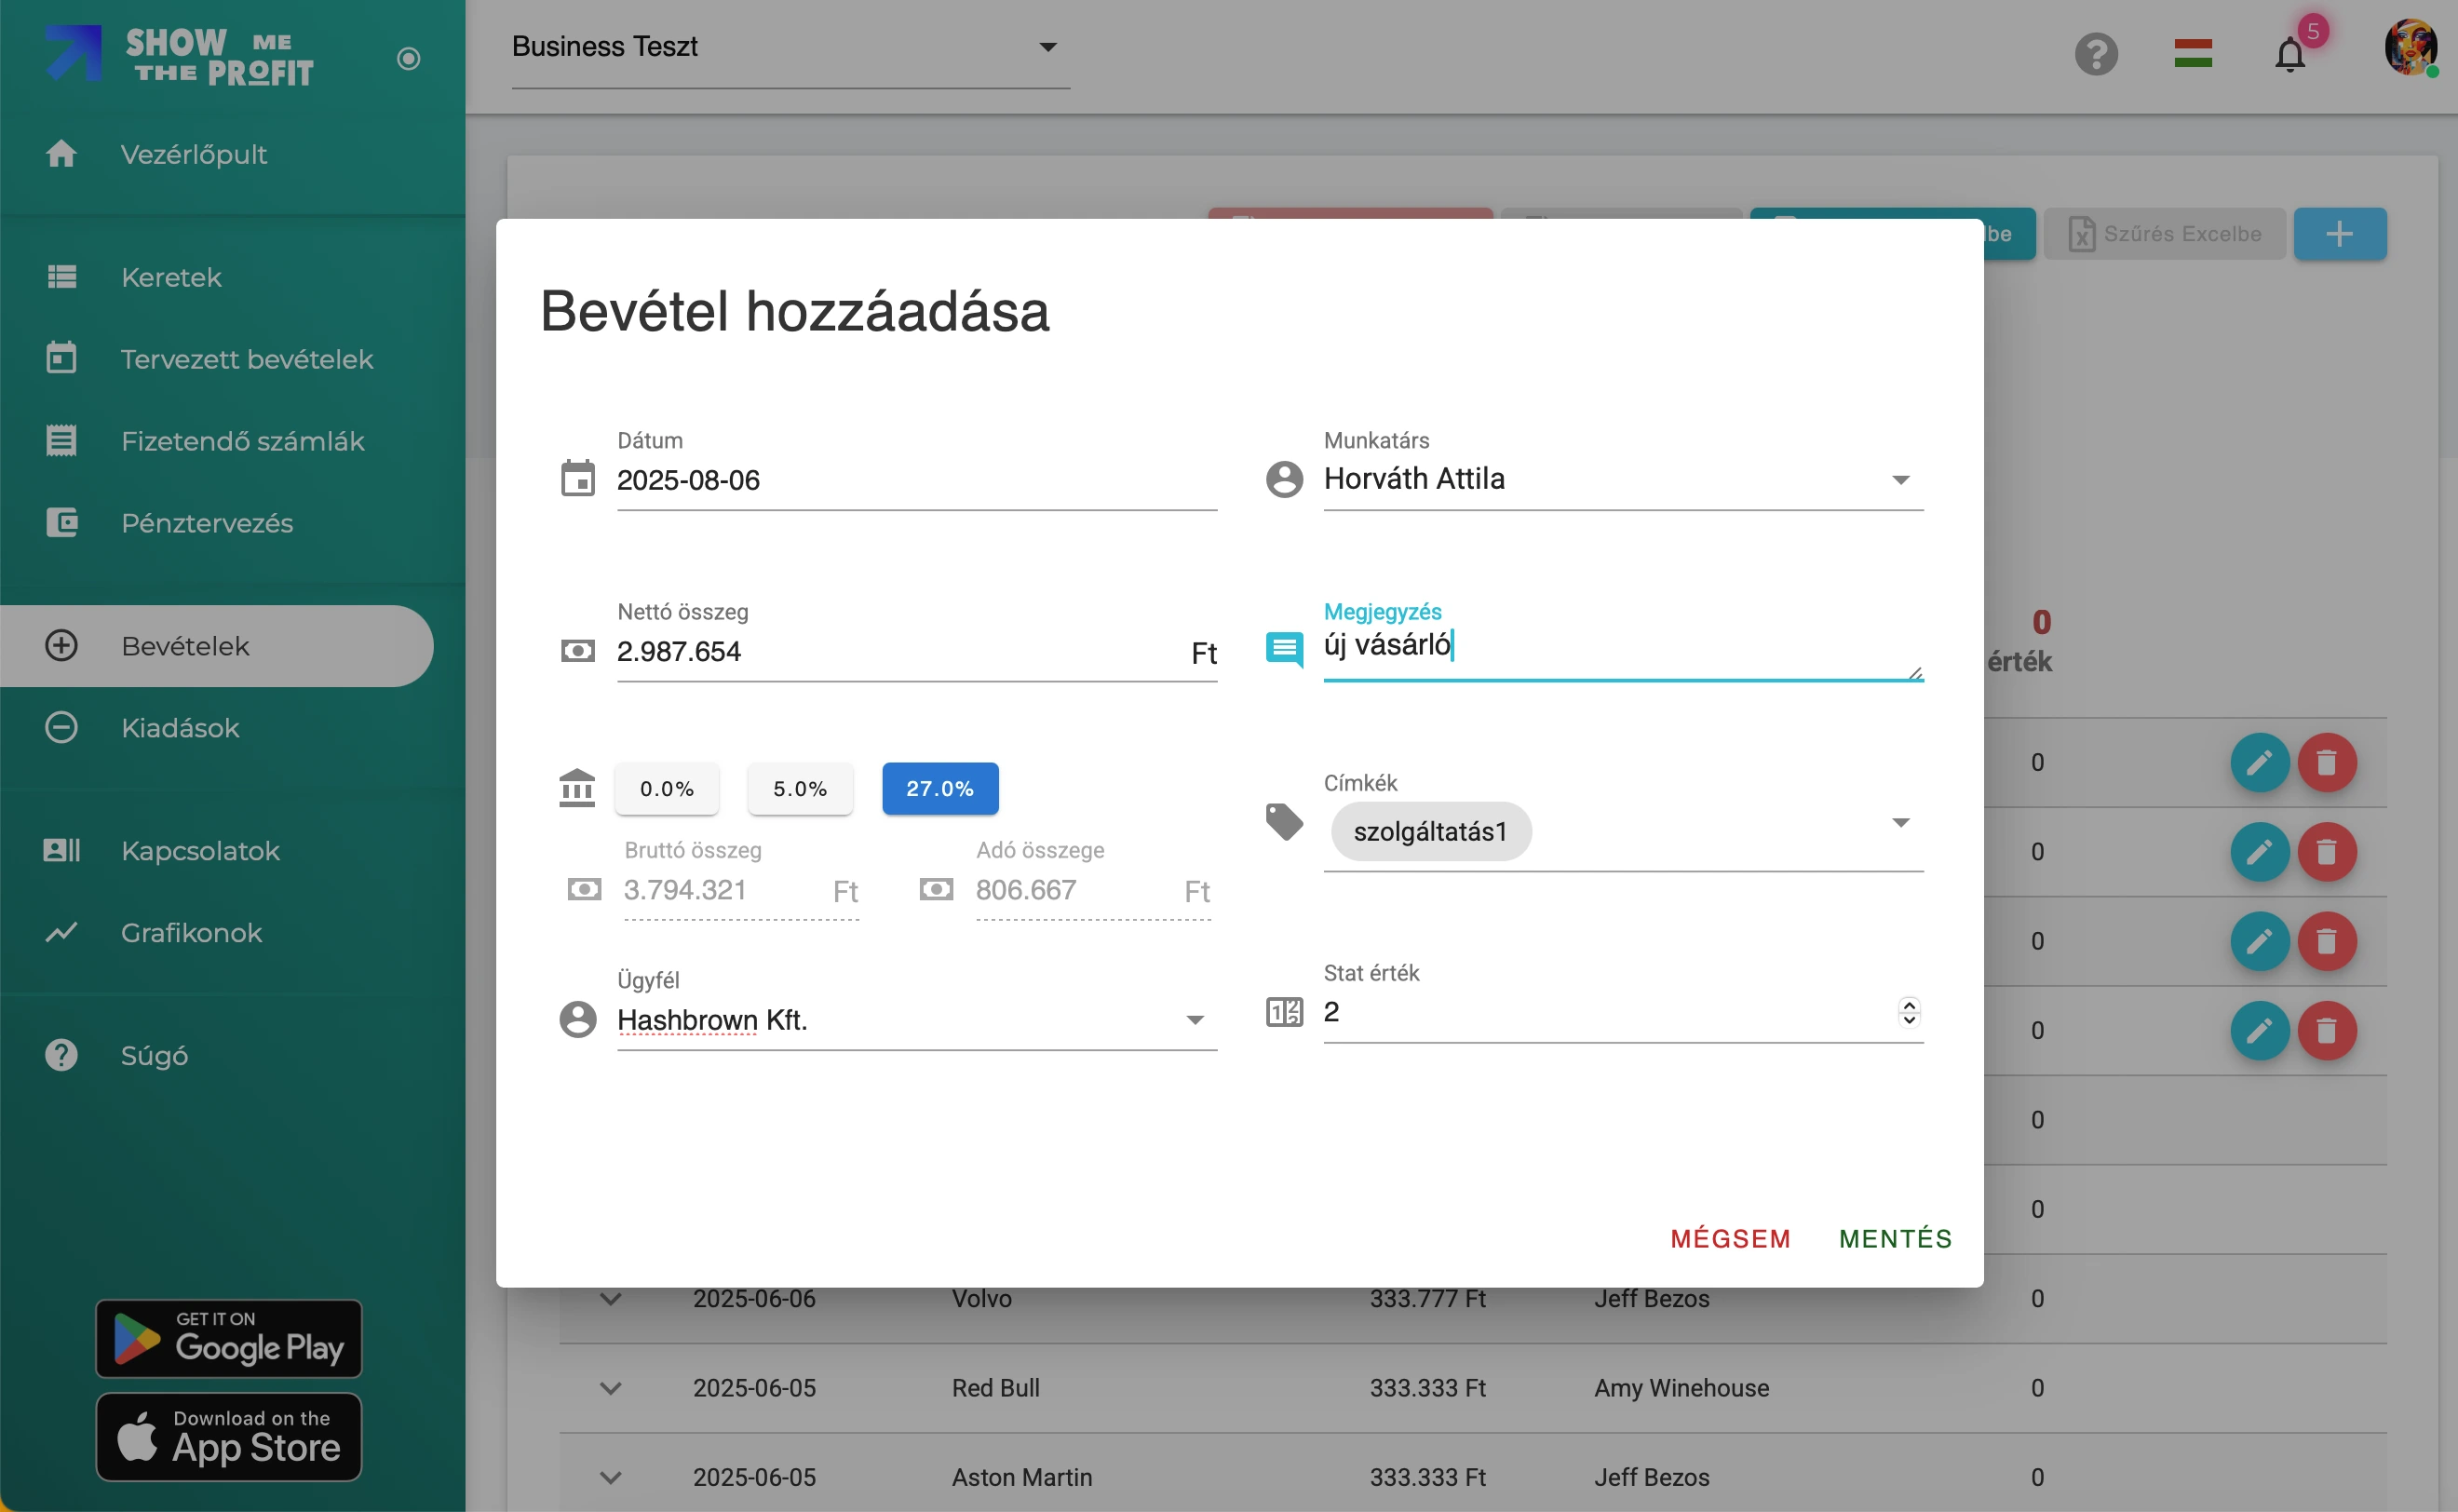Open help via the top question mark icon
Viewport: 2458px width, 1512px height.
2095,54
